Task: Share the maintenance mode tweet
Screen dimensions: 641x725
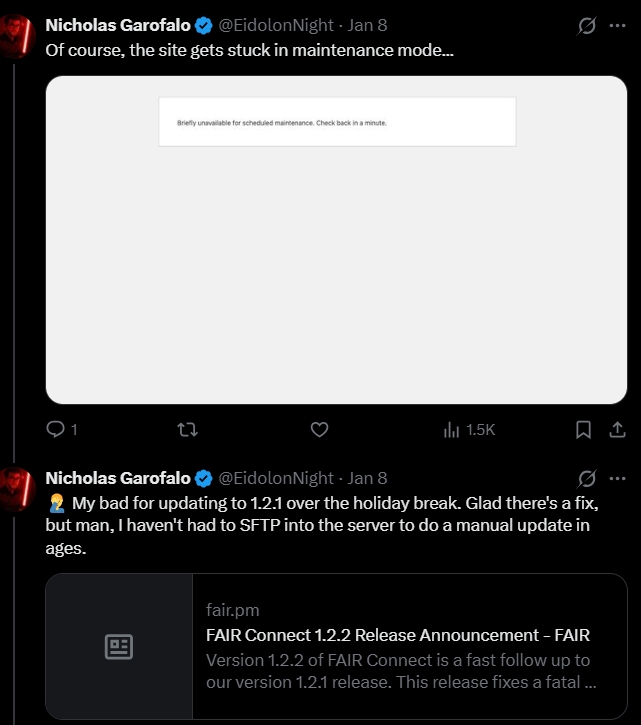Action: [617, 429]
